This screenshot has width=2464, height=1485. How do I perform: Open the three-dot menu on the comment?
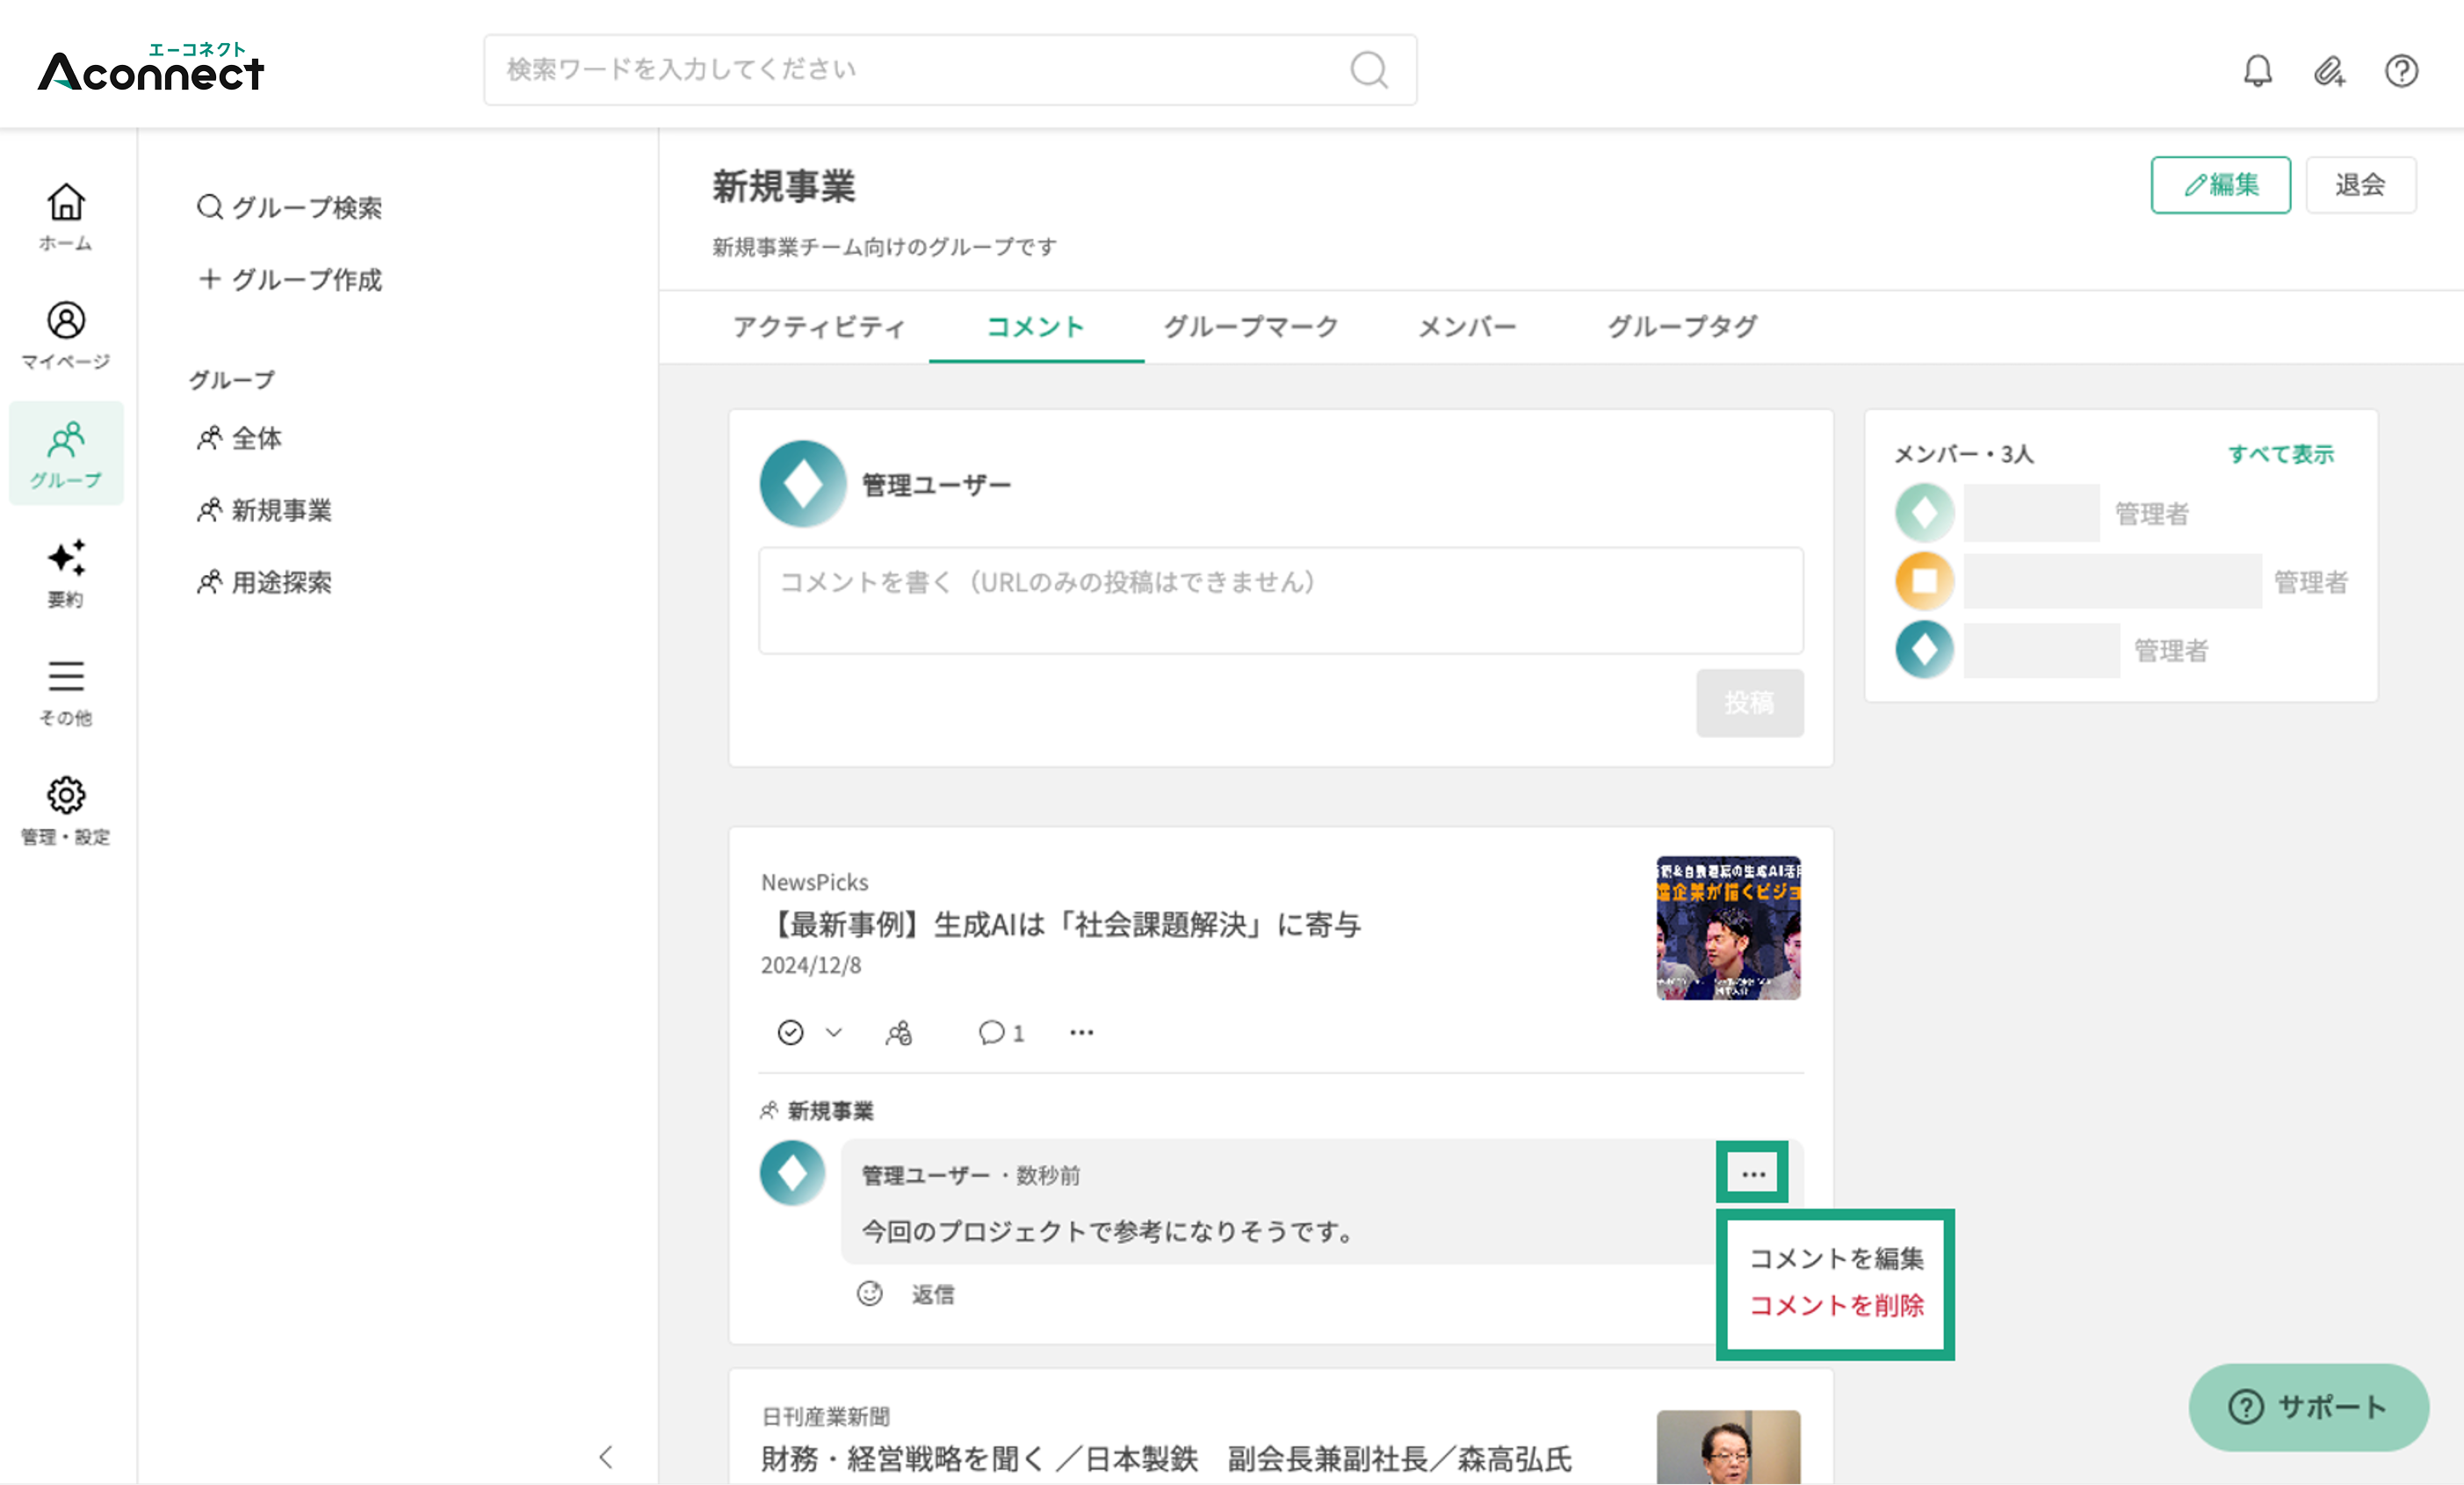1753,1173
